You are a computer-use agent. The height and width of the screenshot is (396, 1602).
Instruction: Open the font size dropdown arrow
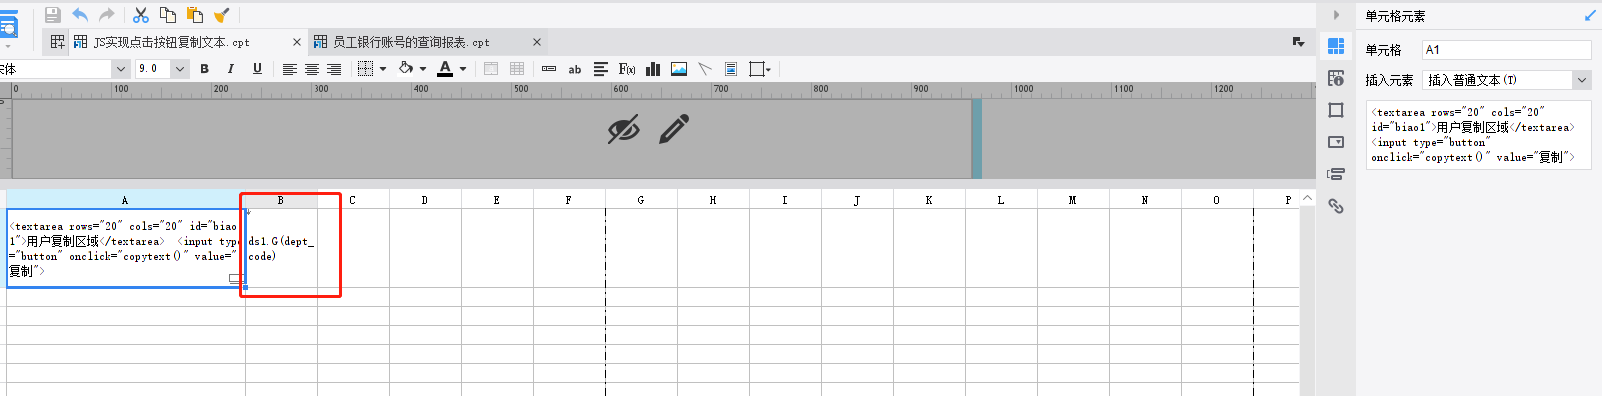tap(180, 69)
